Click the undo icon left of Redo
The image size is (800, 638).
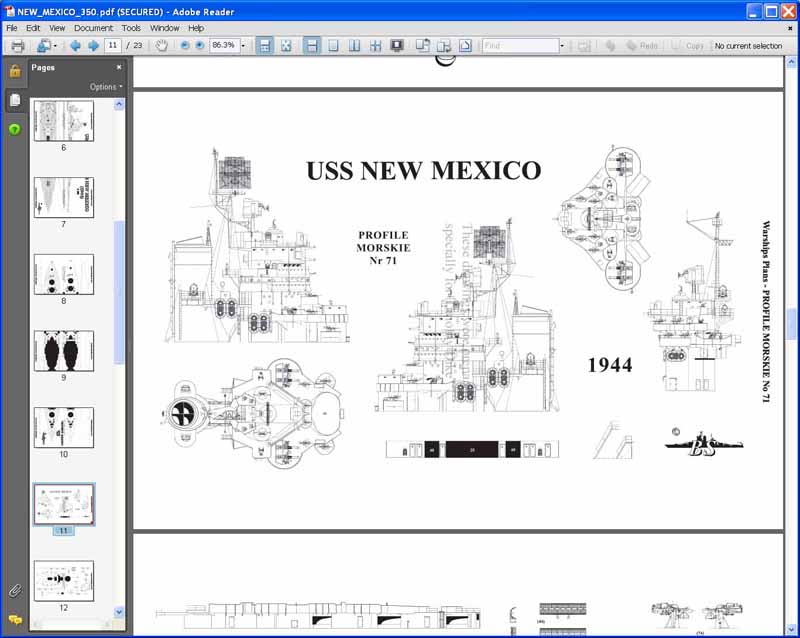(x=610, y=46)
